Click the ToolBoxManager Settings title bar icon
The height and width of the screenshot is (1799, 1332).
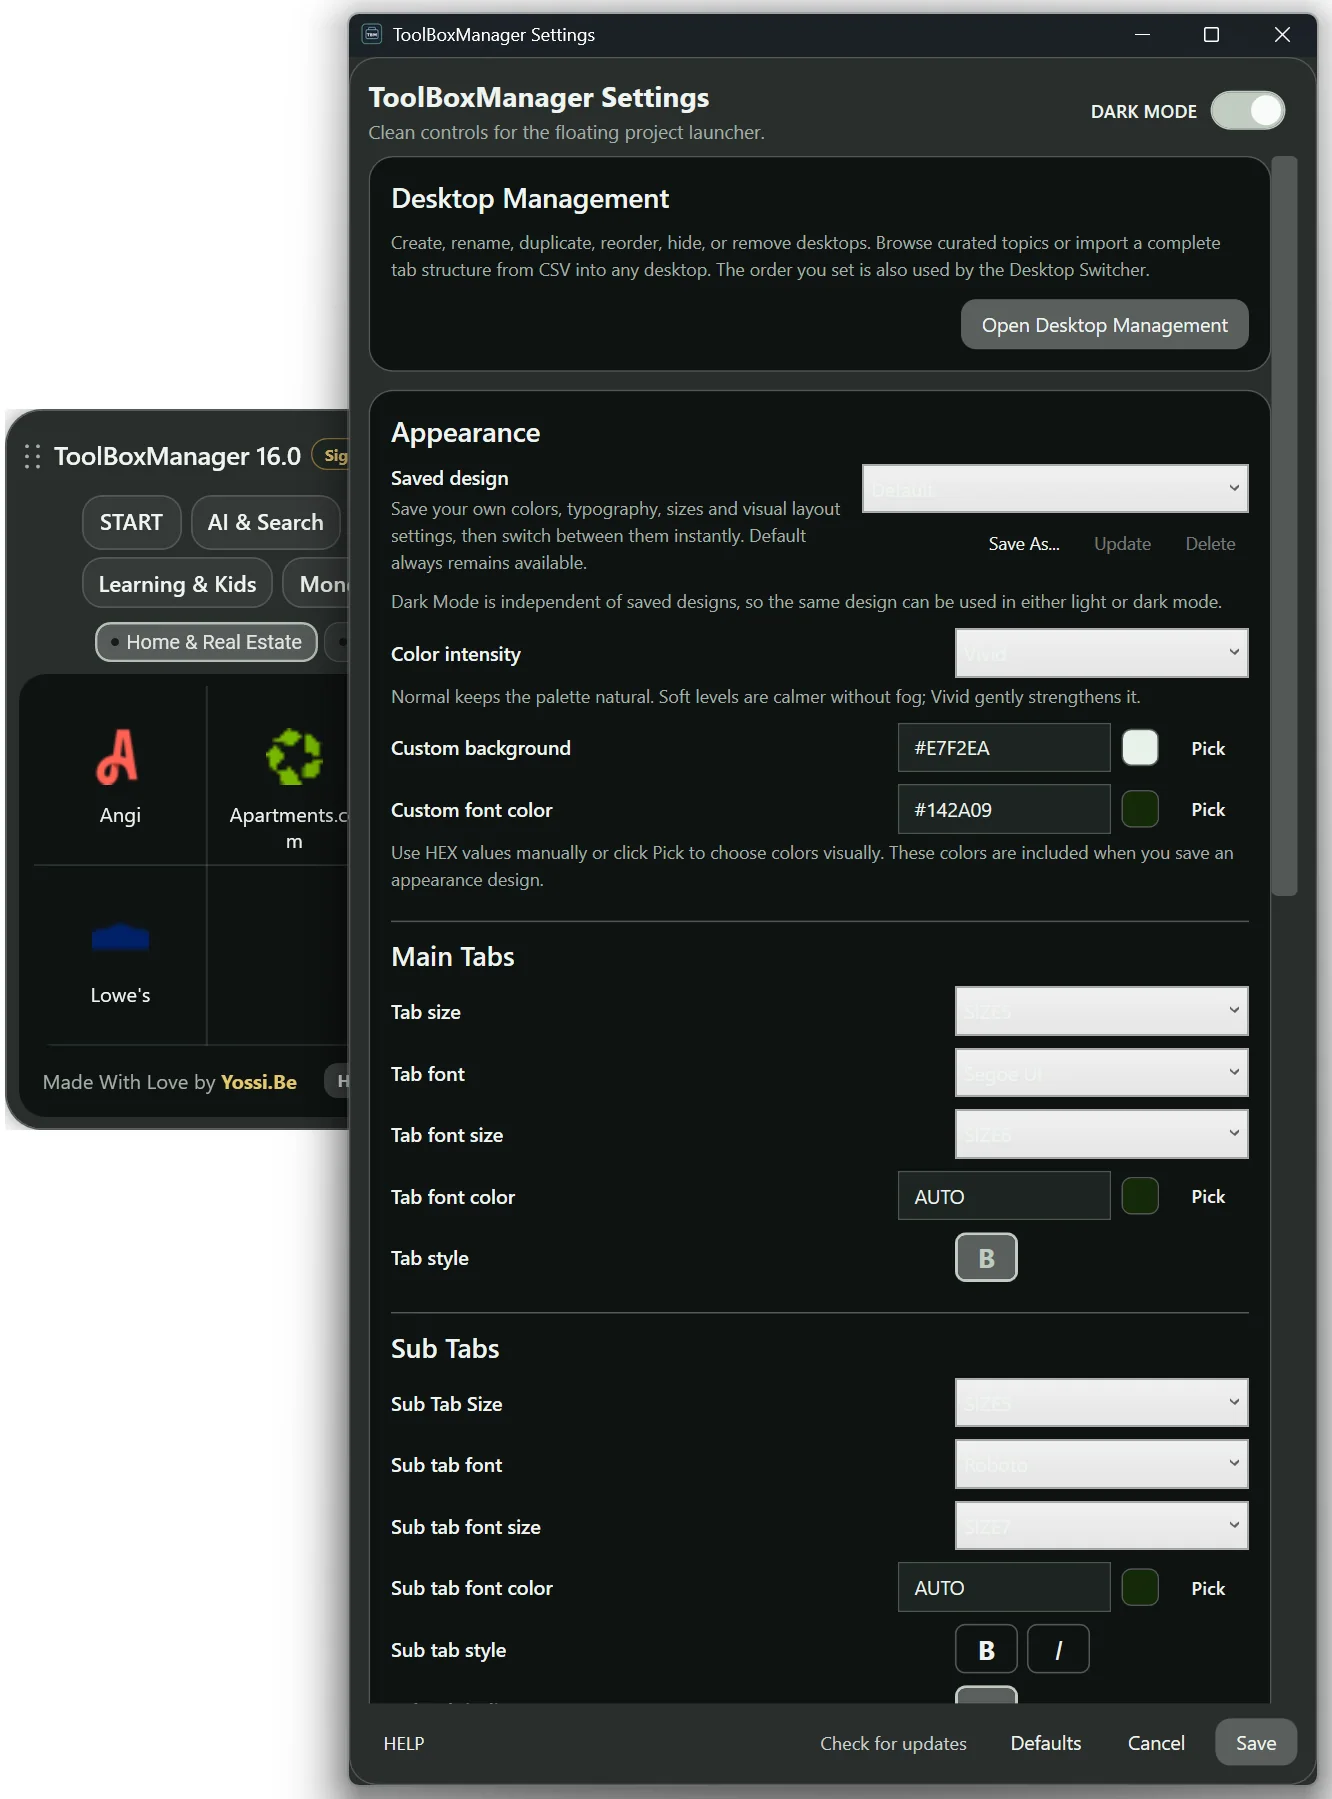(x=372, y=34)
